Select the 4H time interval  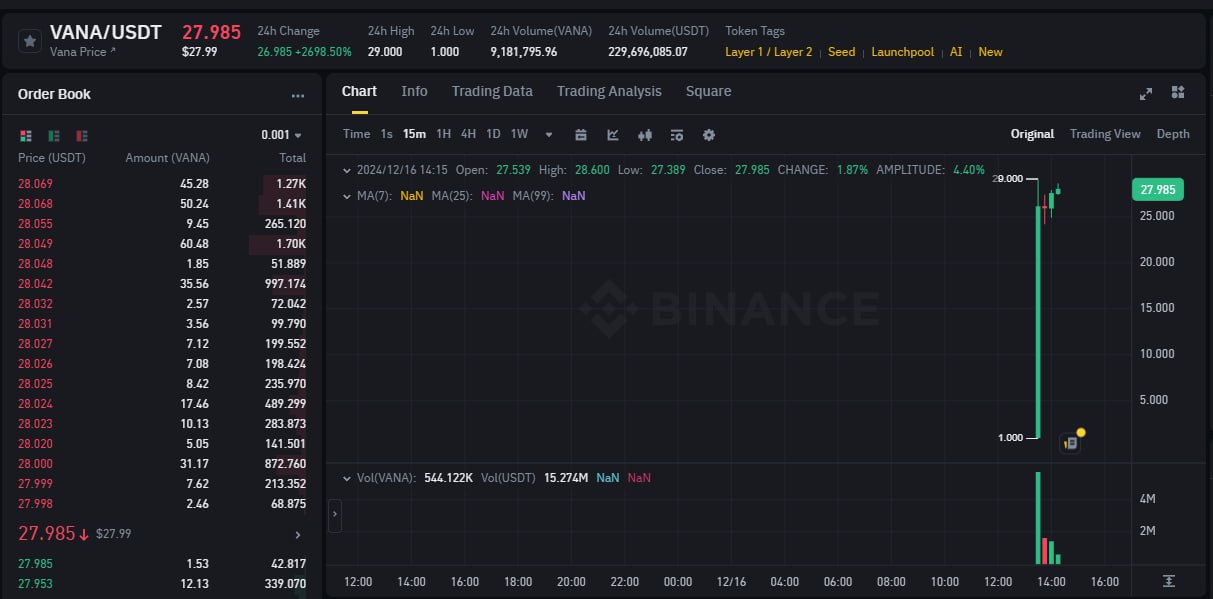[x=468, y=134]
